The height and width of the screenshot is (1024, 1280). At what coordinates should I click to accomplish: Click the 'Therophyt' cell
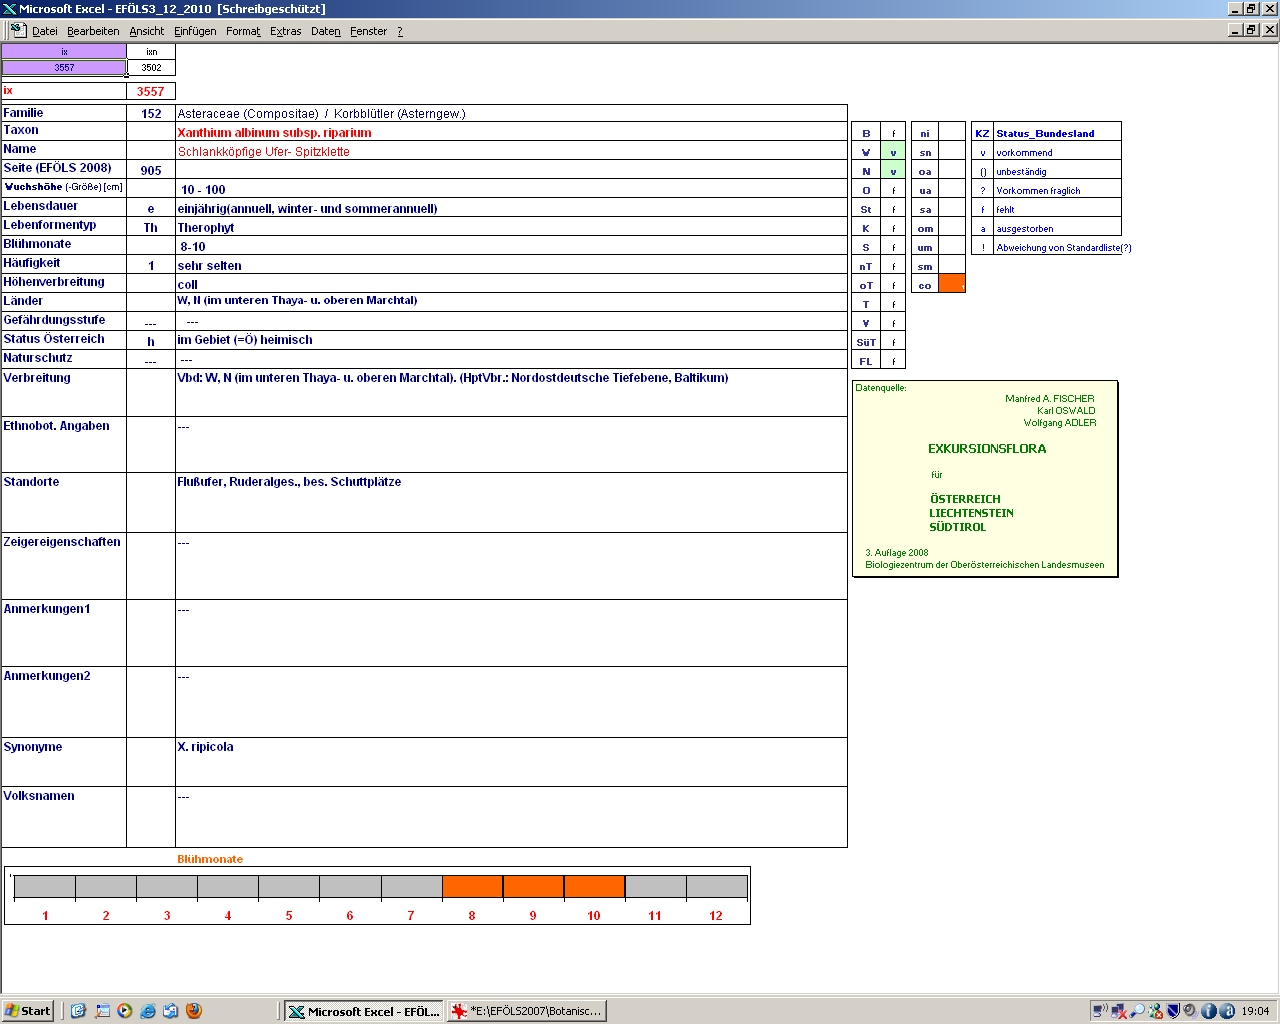511,227
